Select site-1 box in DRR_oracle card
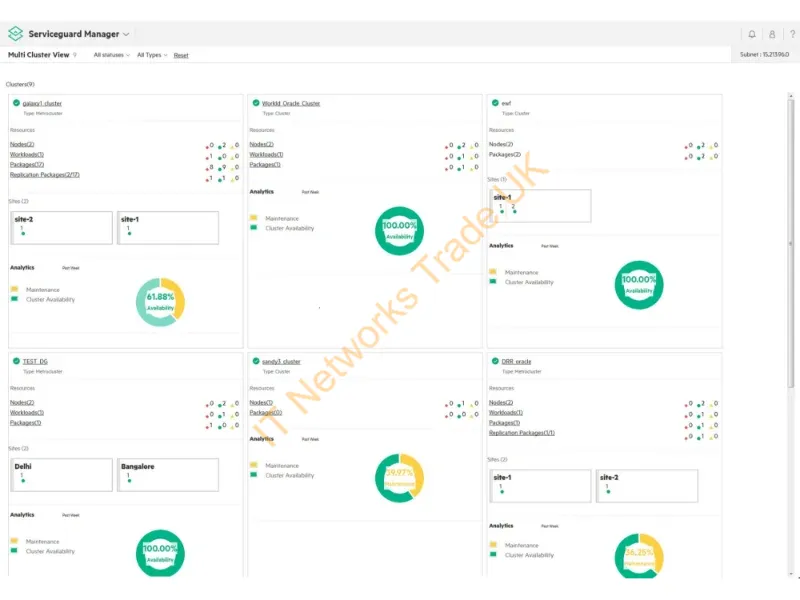 tap(540, 486)
